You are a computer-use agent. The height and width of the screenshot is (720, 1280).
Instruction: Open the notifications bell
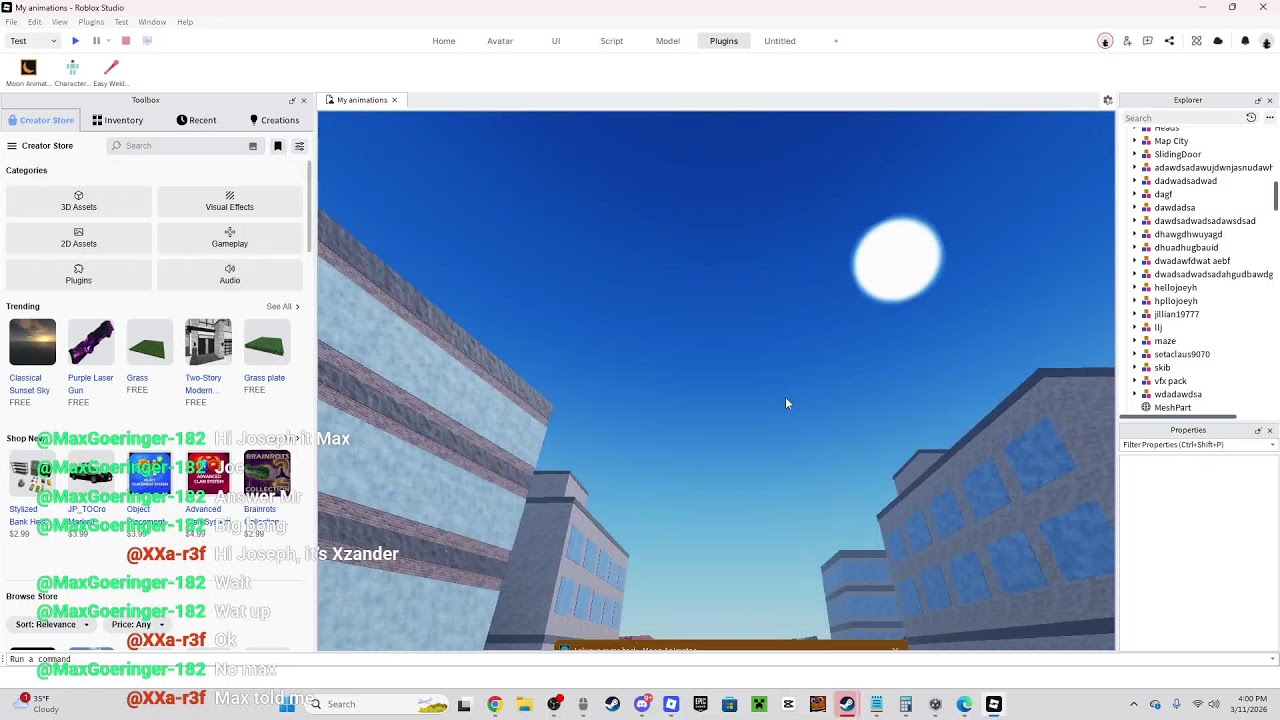coord(1245,41)
